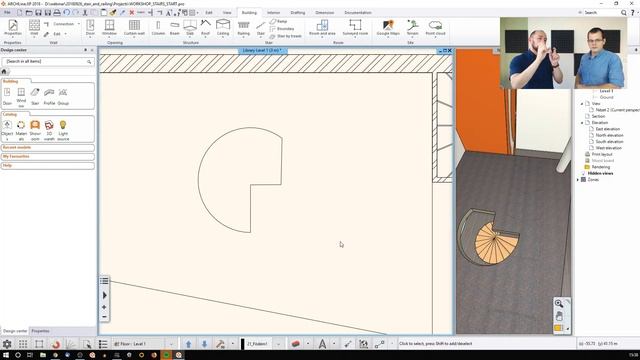This screenshot has height=360, width=640.
Task: Open Light source in the Catalog
Action: 63,130
